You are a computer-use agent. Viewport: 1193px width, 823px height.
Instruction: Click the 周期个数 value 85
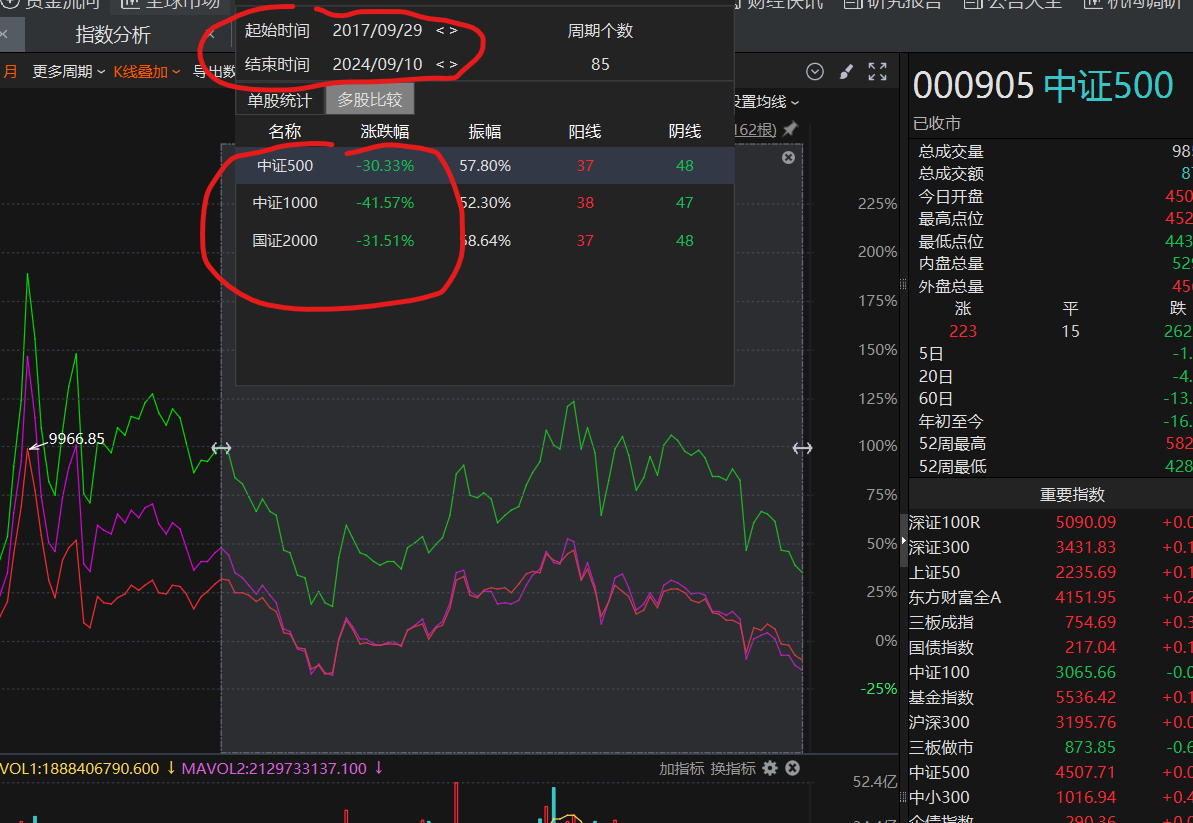tap(600, 64)
